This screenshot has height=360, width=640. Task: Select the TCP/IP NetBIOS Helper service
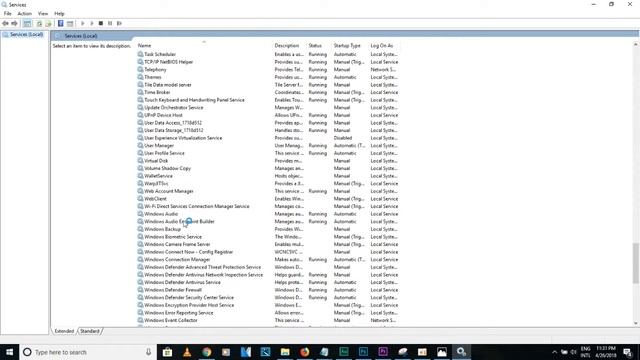point(168,62)
